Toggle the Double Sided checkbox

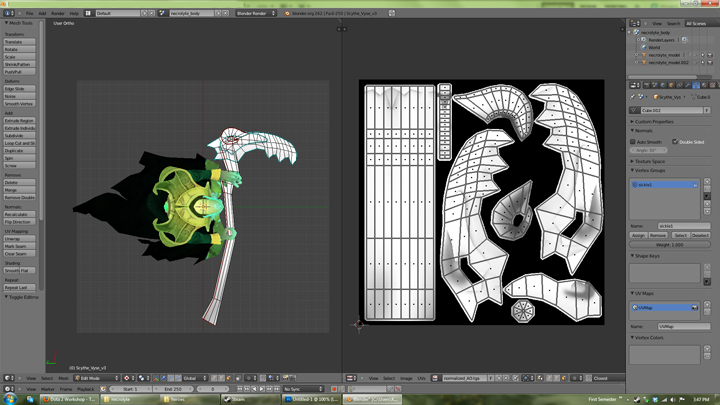[676, 142]
